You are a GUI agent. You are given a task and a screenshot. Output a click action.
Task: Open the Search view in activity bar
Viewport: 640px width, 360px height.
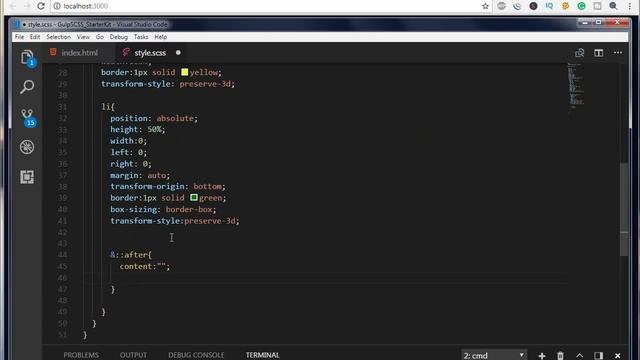click(x=27, y=87)
